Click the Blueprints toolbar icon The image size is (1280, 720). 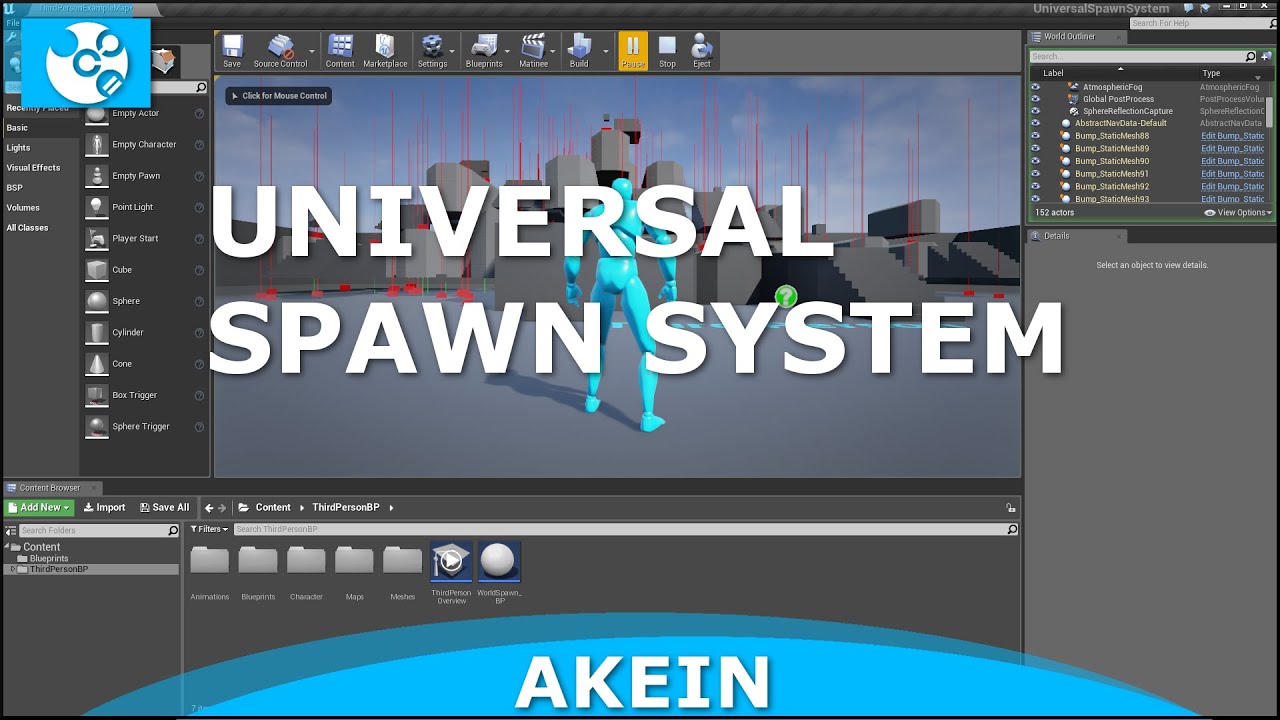(484, 50)
